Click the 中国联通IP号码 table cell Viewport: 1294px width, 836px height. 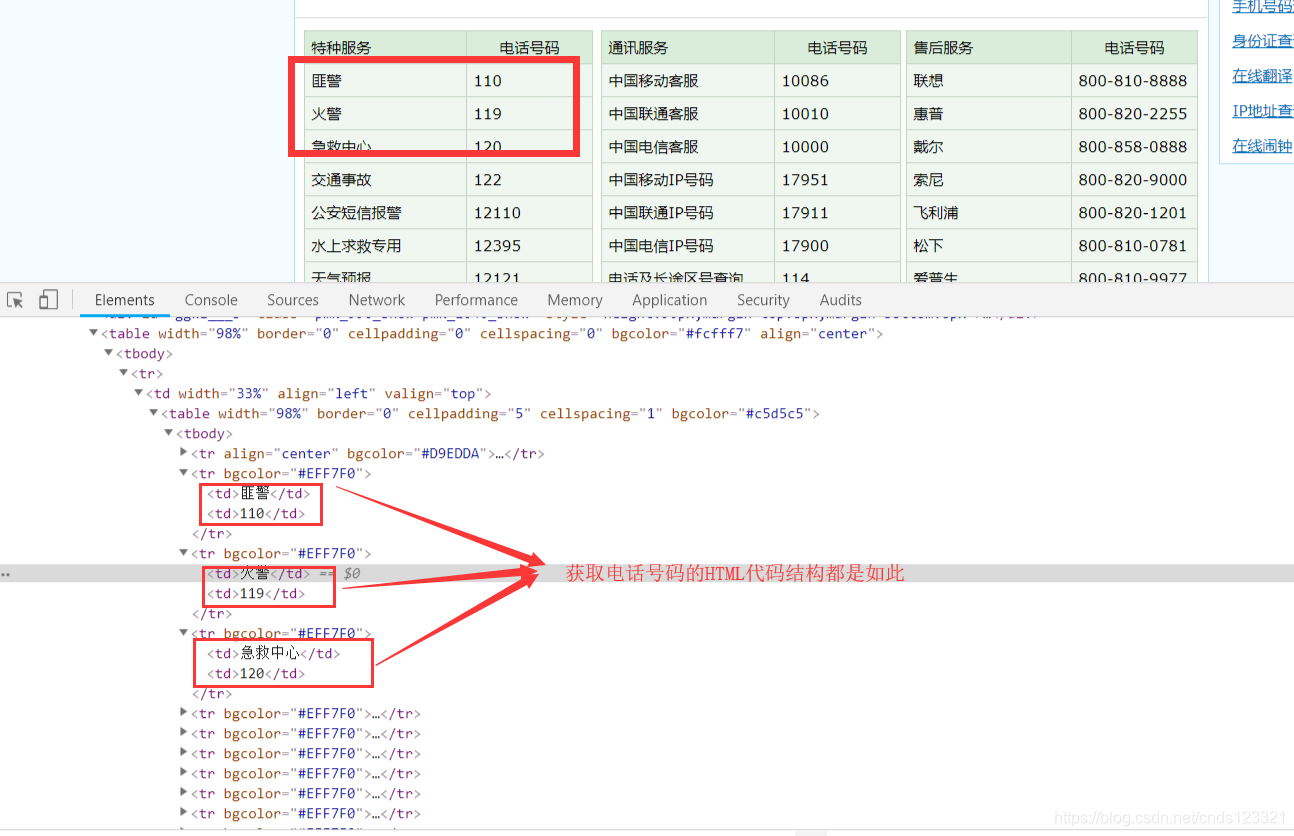688,212
